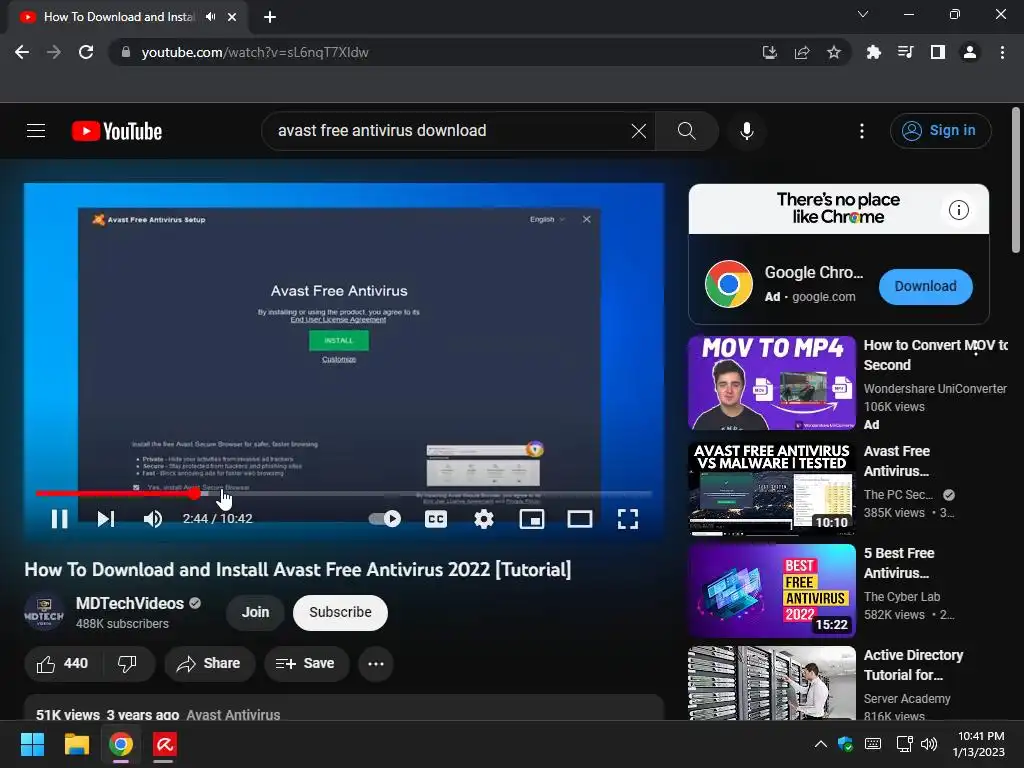
Task: Open the Avast vs Malware tested thumbnail
Action: pos(772,488)
